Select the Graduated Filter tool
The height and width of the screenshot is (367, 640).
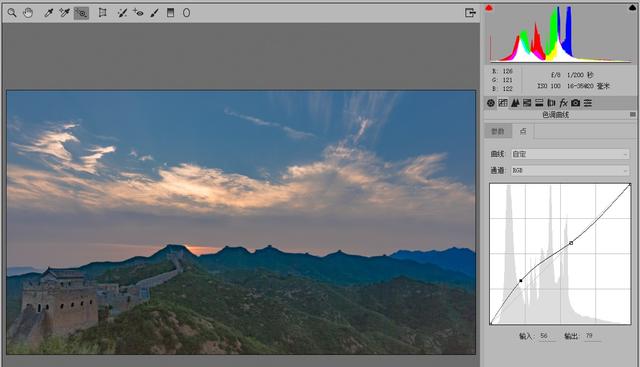(171, 13)
